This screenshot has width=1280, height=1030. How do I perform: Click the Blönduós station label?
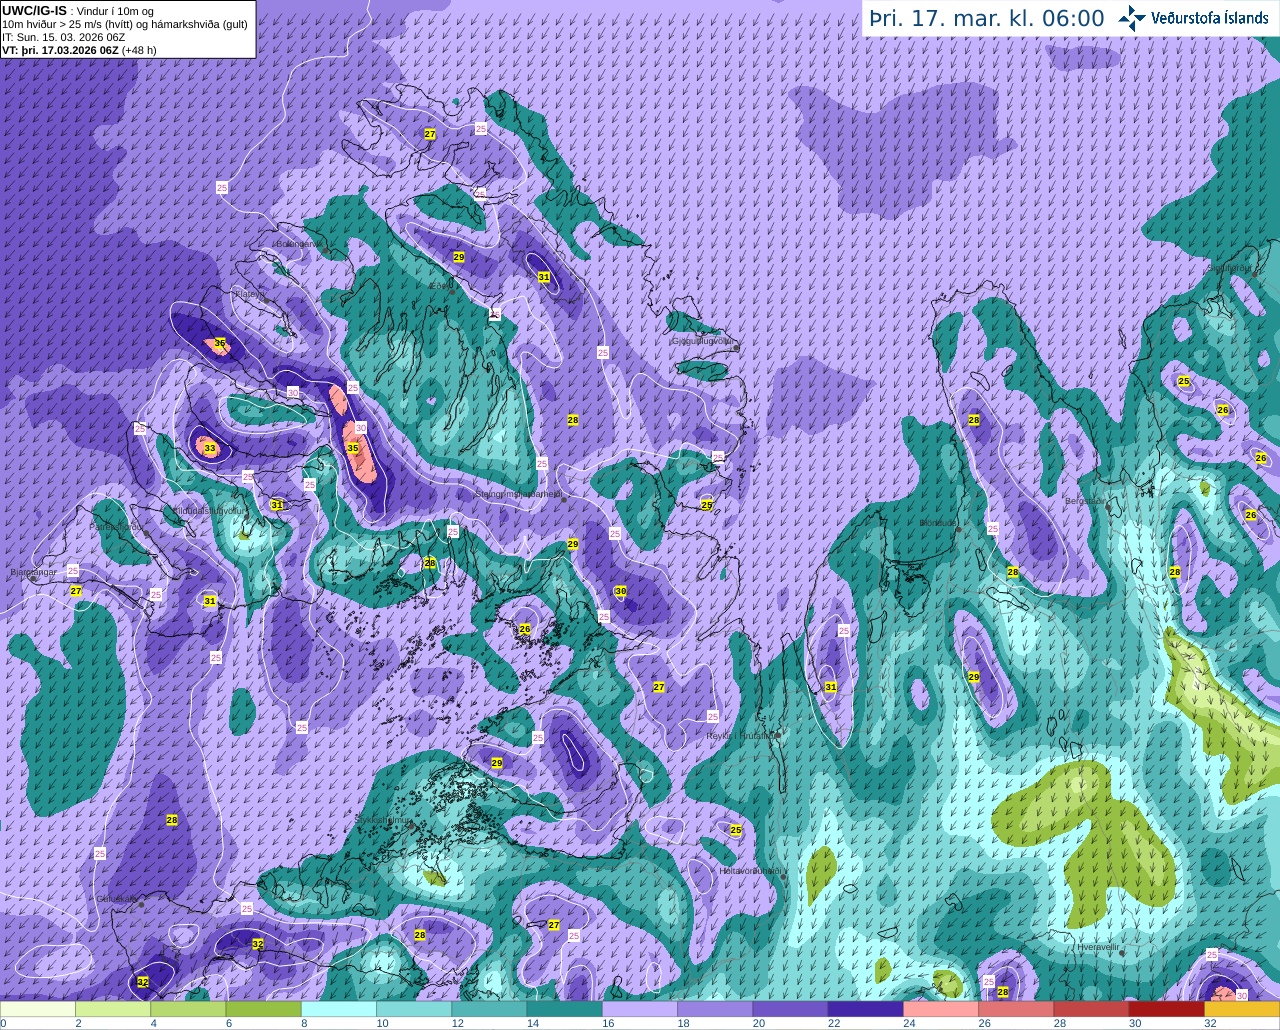pyautogui.click(x=939, y=523)
